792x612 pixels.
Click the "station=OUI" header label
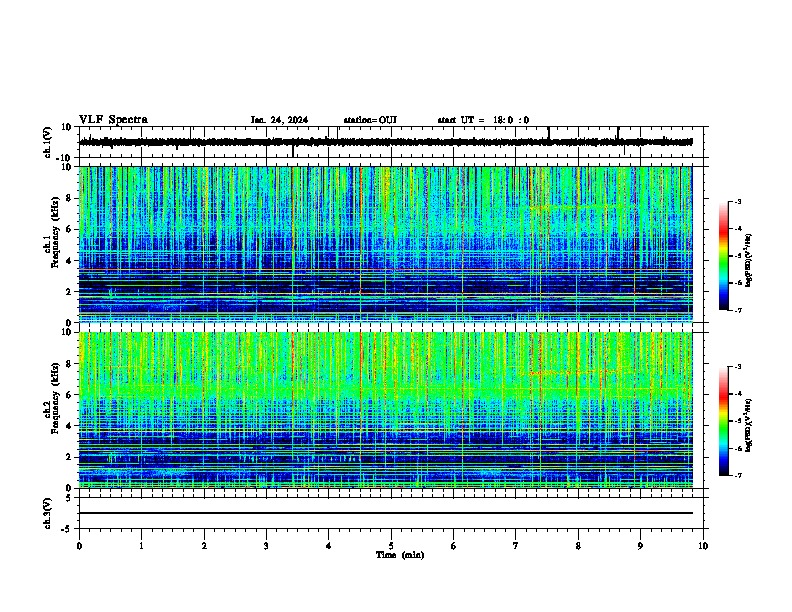[x=370, y=120]
